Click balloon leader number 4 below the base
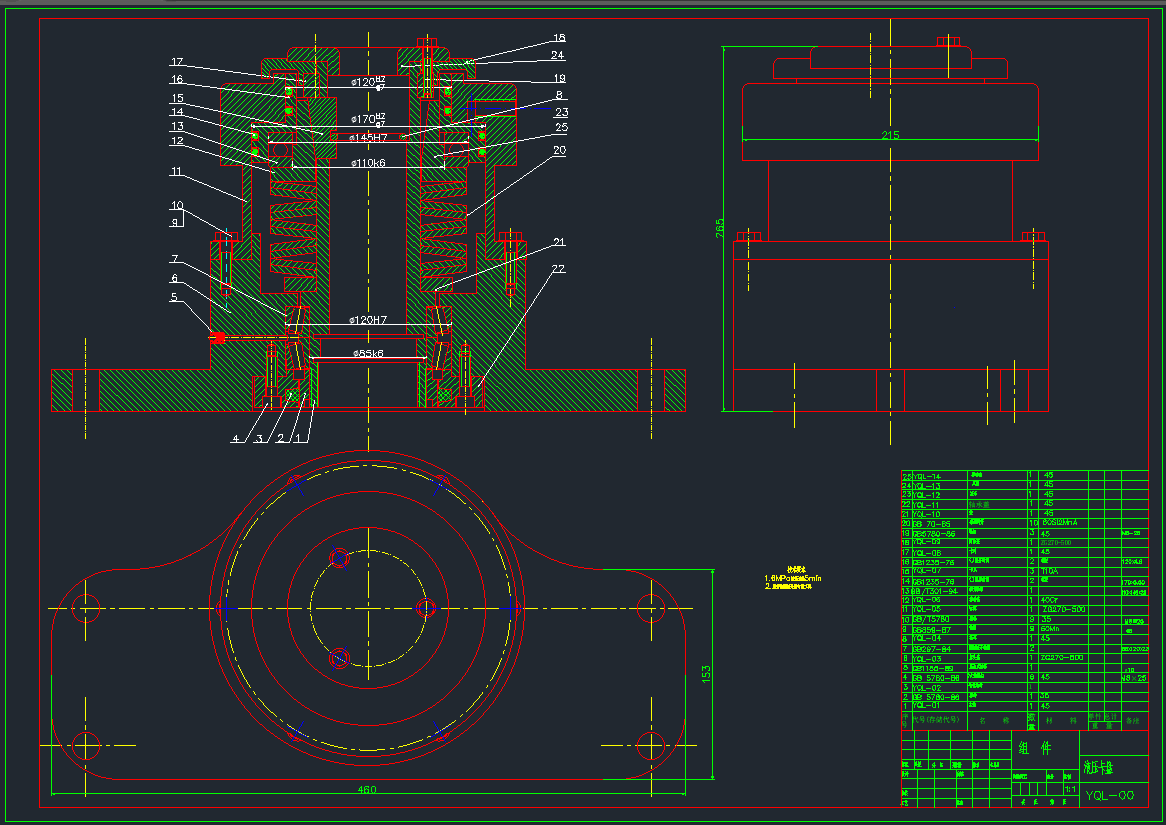Image resolution: width=1166 pixels, height=825 pixels. point(236,439)
